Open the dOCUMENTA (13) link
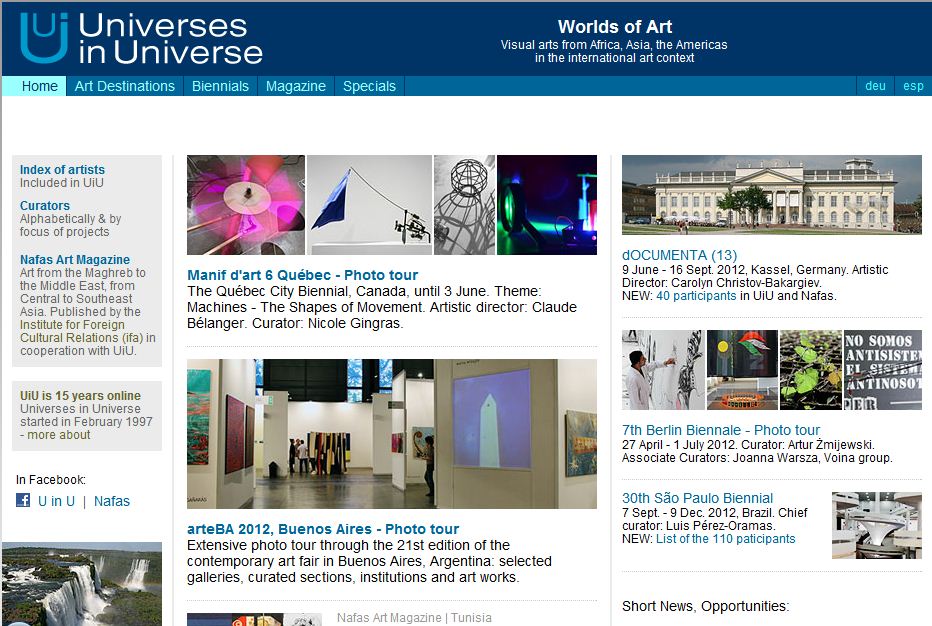932x626 pixels. pos(679,255)
